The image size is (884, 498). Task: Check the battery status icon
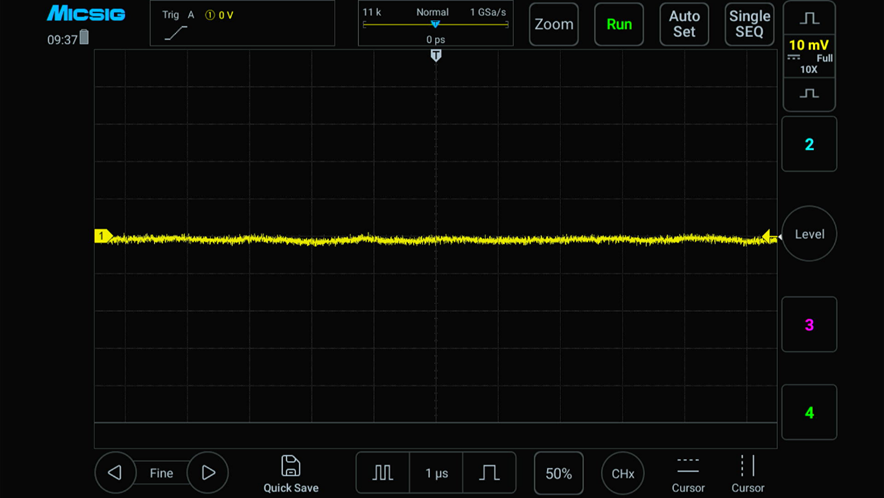(x=84, y=38)
